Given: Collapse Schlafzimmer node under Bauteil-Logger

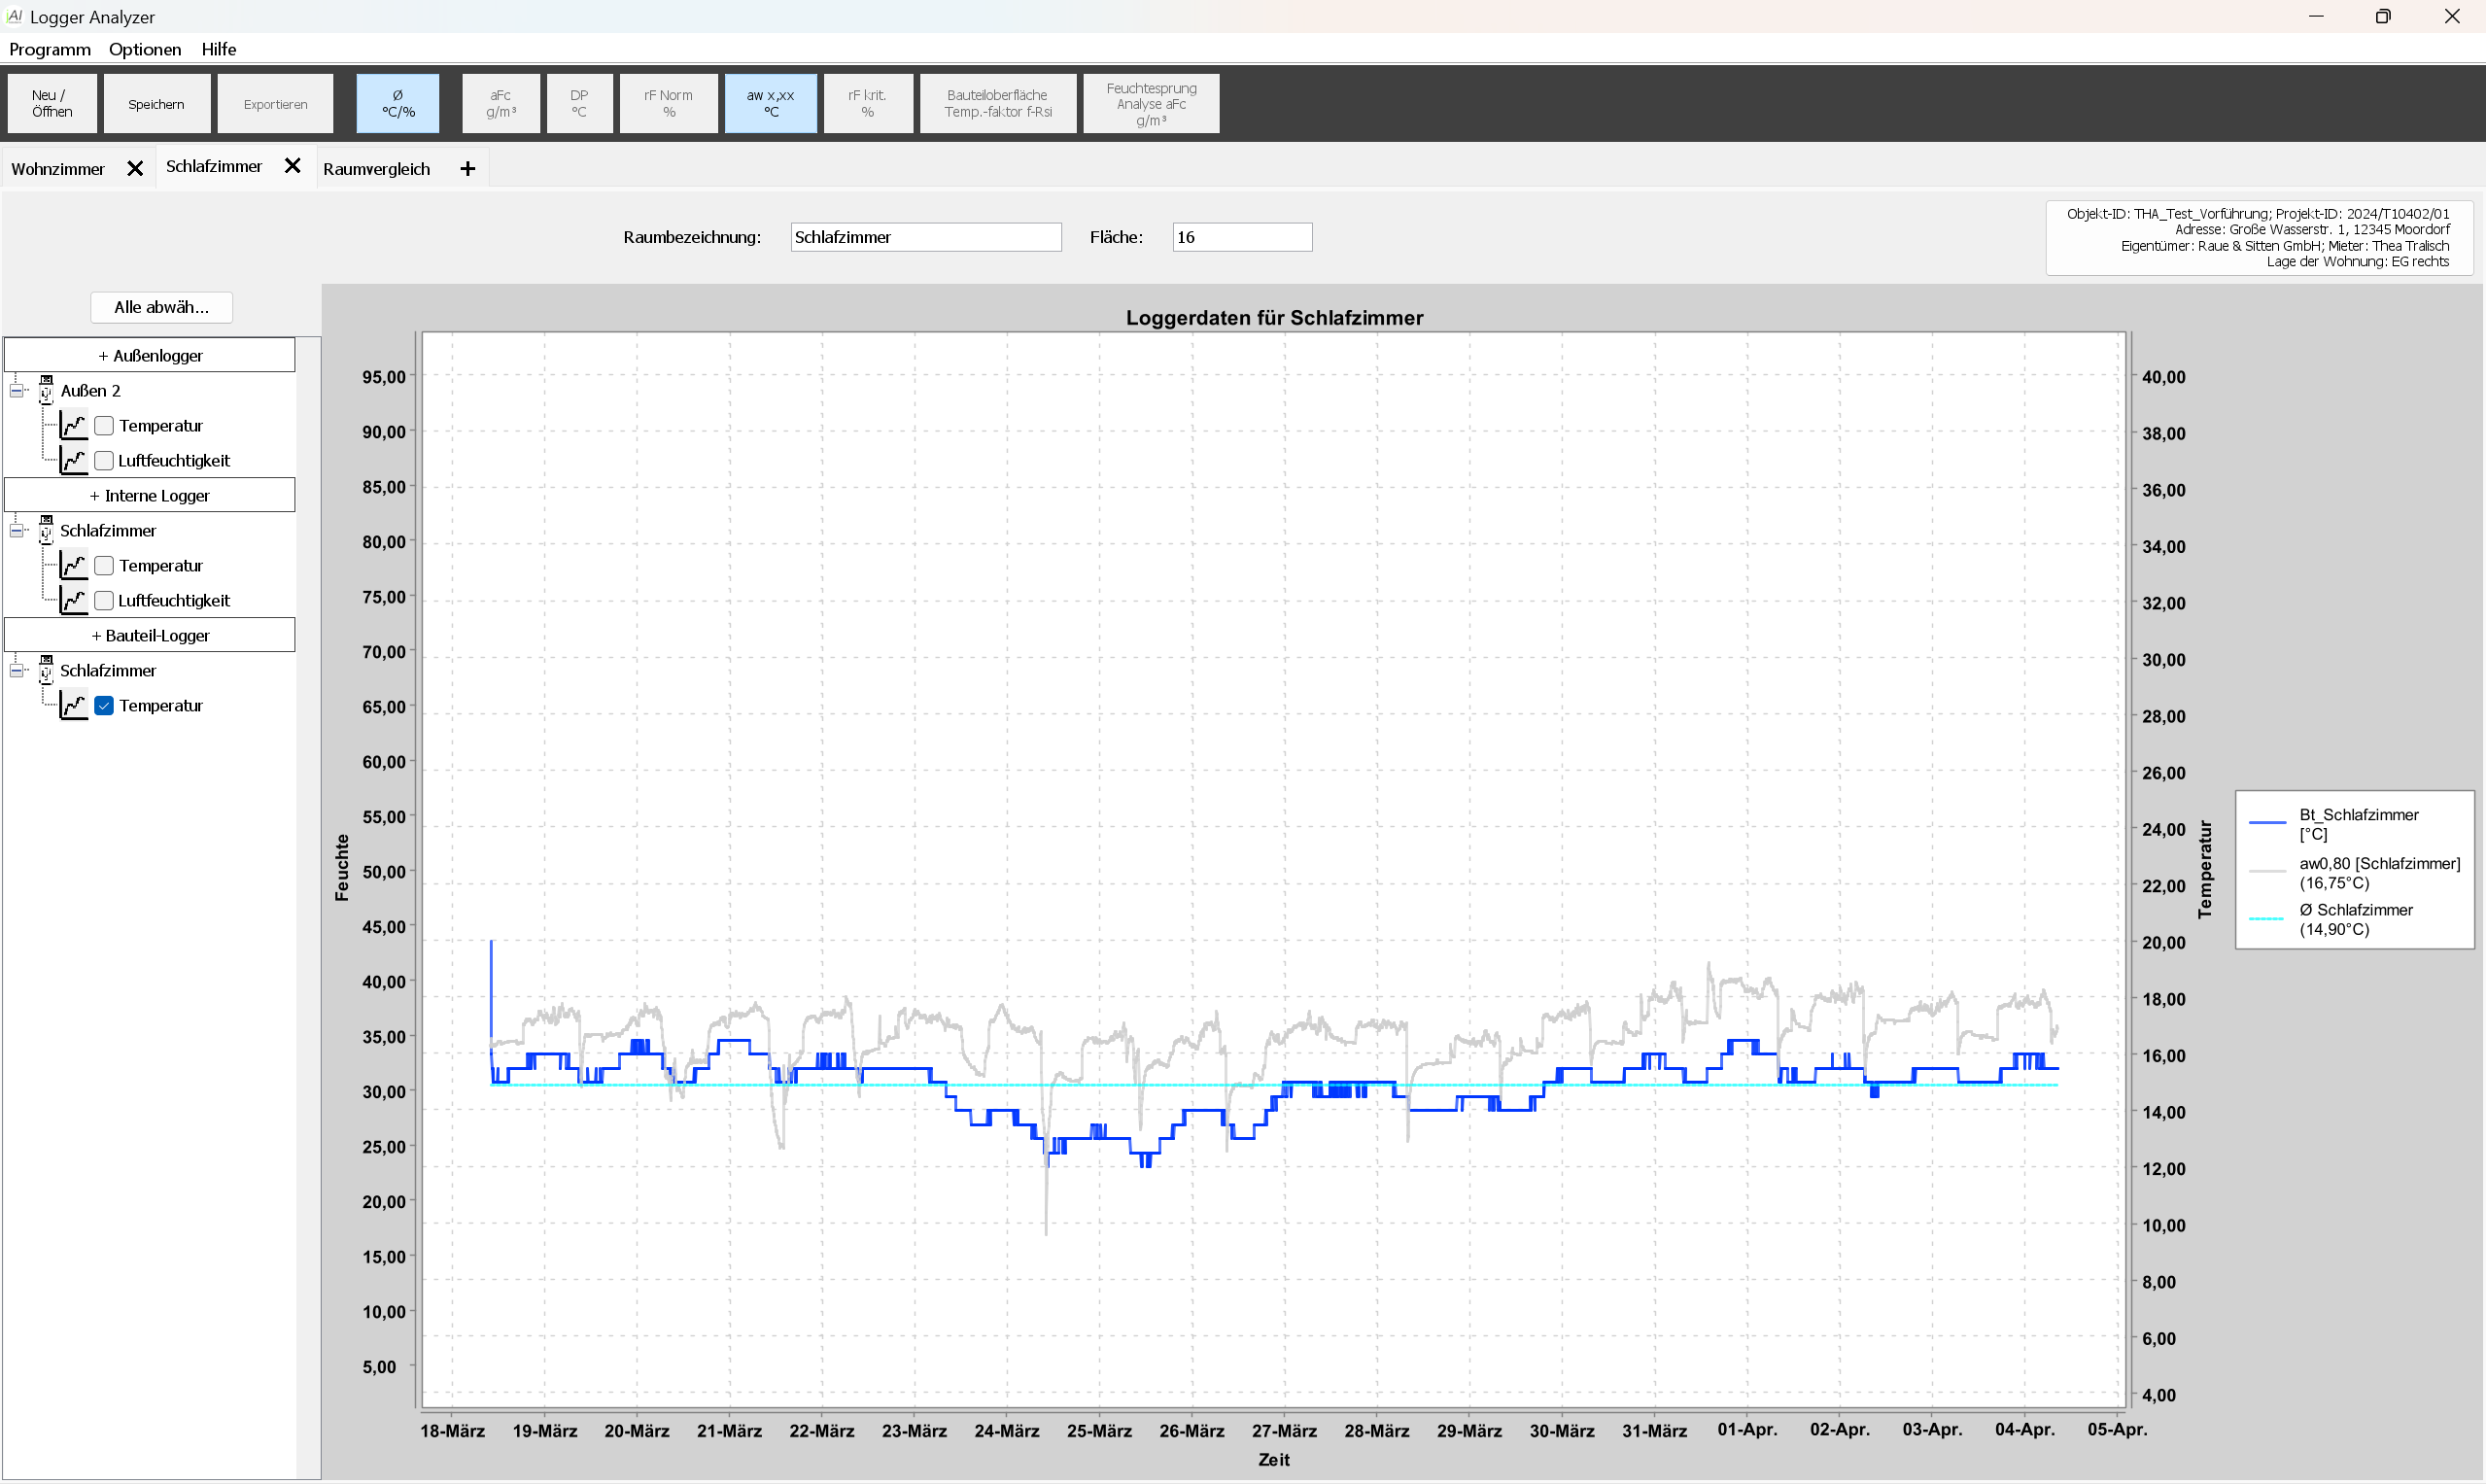Looking at the screenshot, I should [x=17, y=670].
